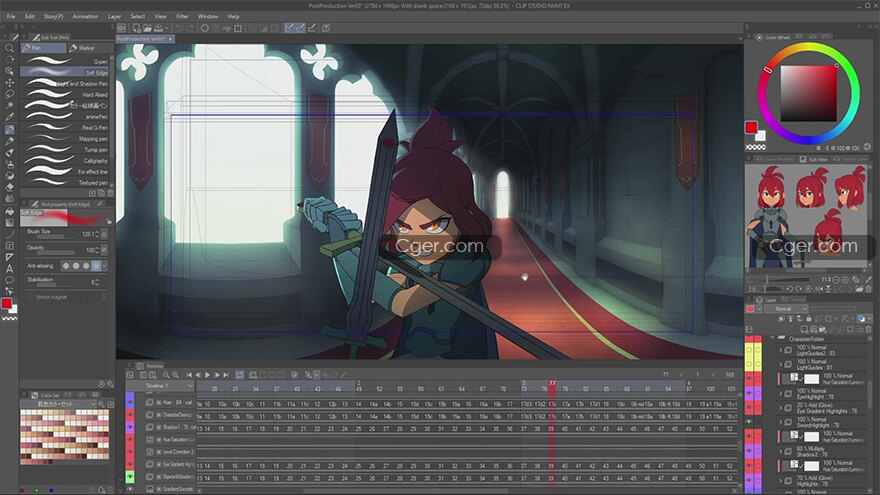880x495 pixels.
Task: Select the Move layer tool
Action: 10,82
